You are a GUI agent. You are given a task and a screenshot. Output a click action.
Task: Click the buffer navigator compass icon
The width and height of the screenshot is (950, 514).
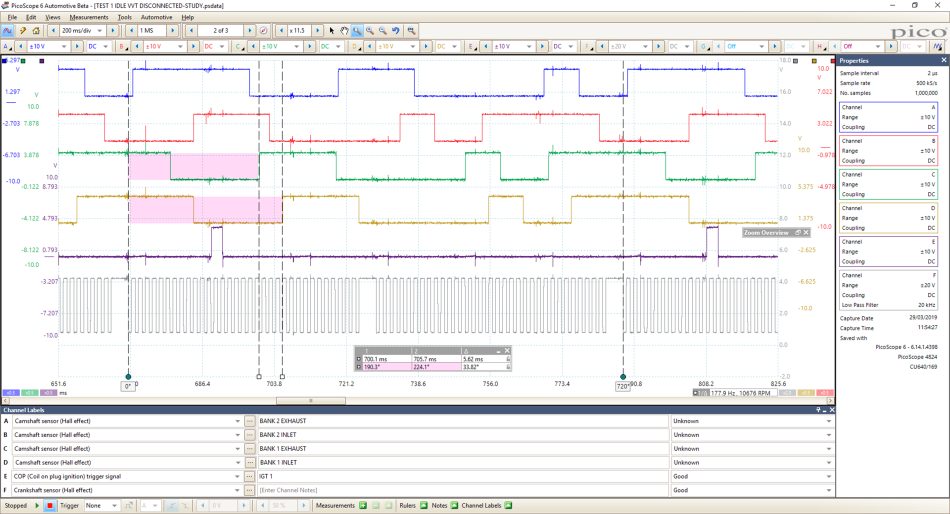tap(264, 30)
